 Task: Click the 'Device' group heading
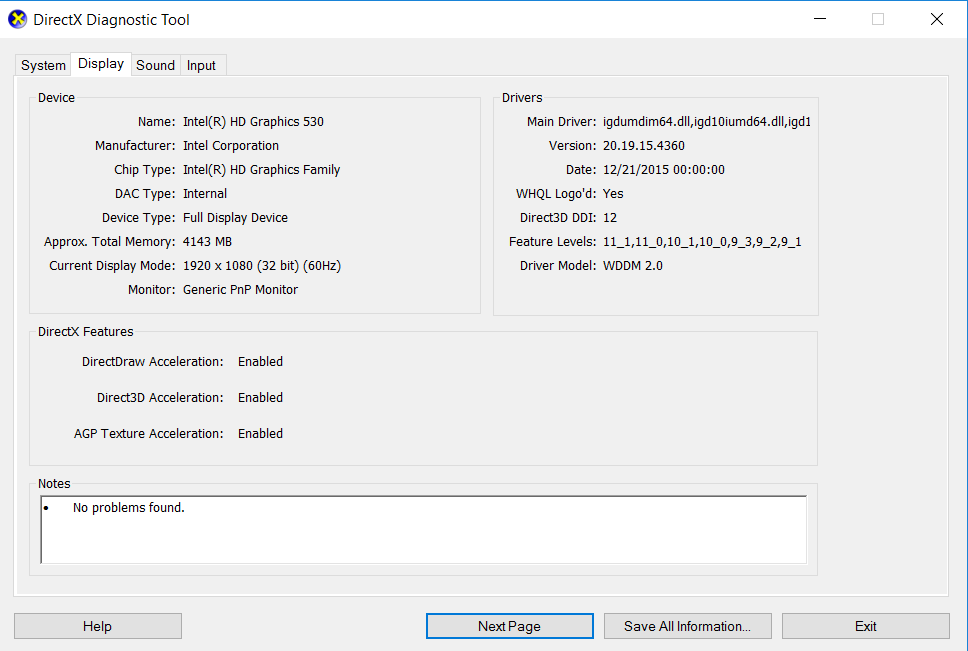tap(56, 97)
